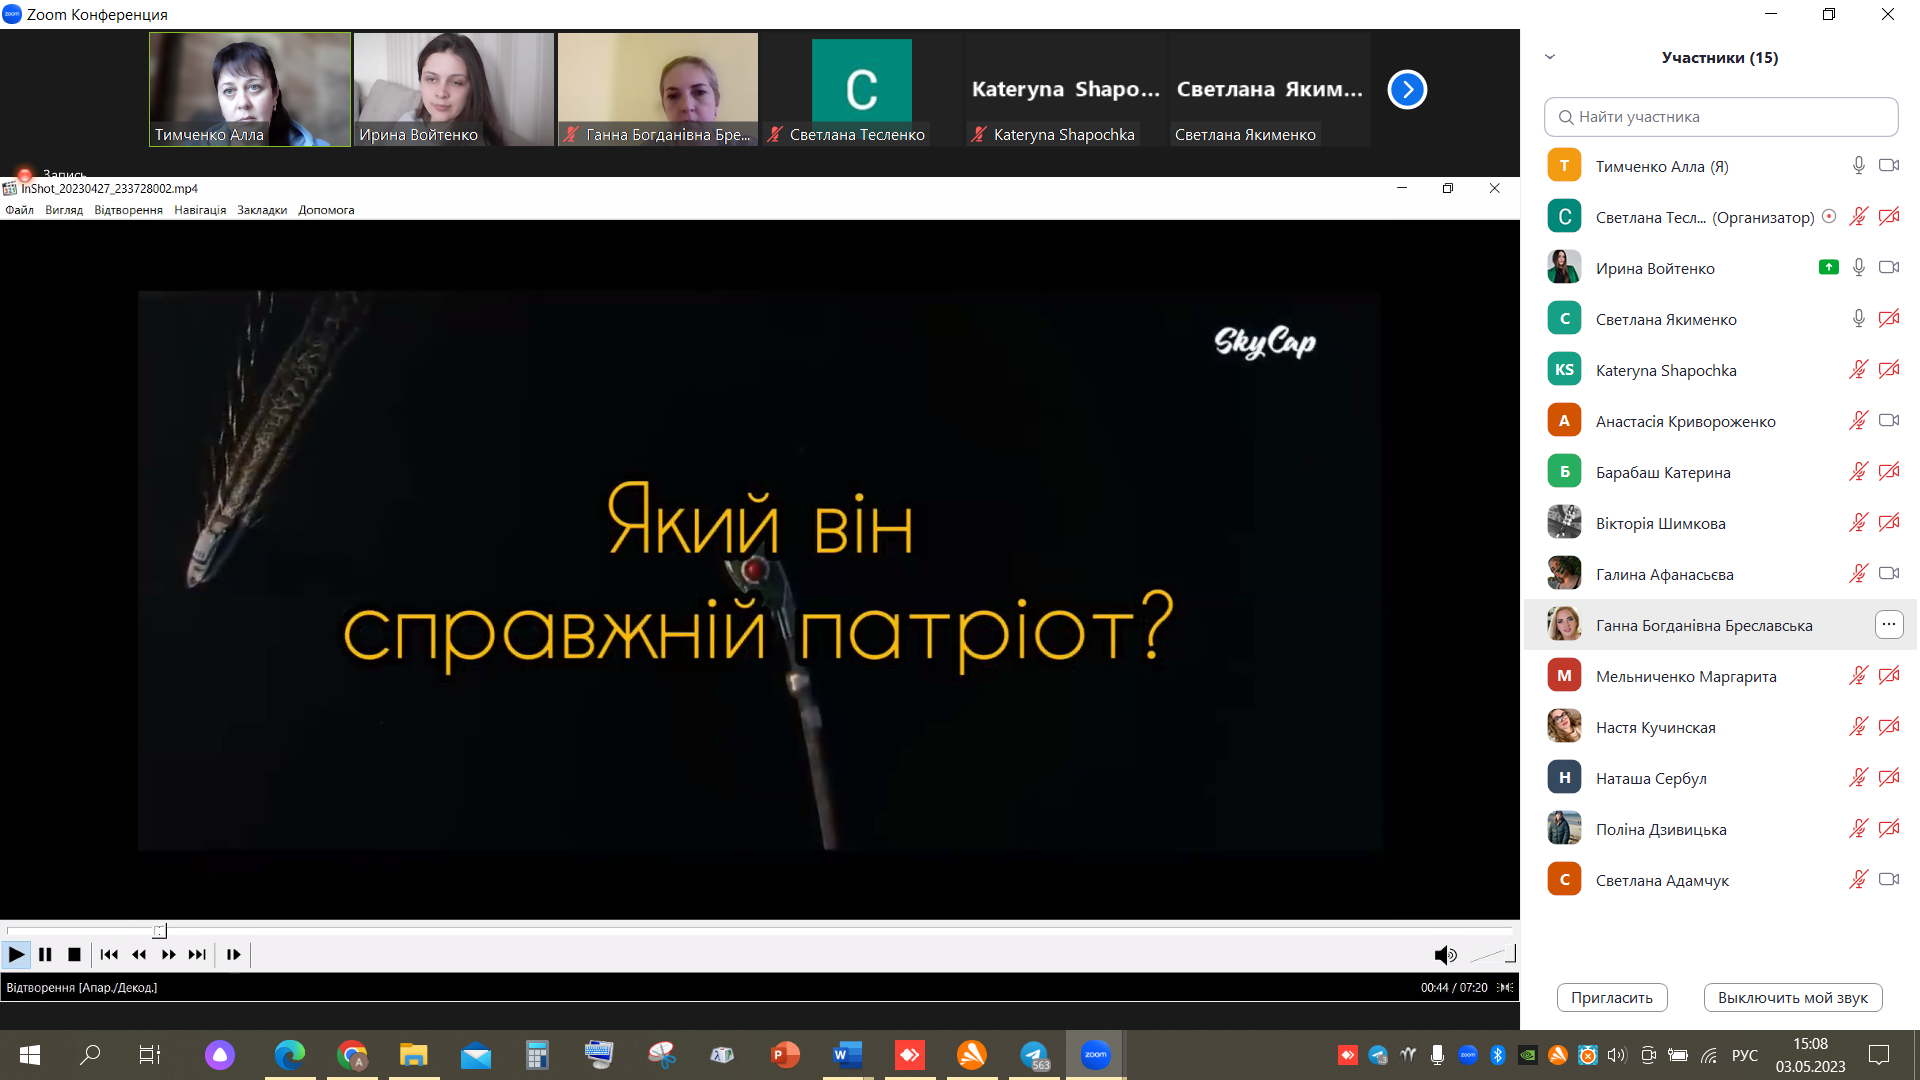Screen dimensions: 1920x1080
Task: Click the Play button in media player
Action: coord(16,955)
